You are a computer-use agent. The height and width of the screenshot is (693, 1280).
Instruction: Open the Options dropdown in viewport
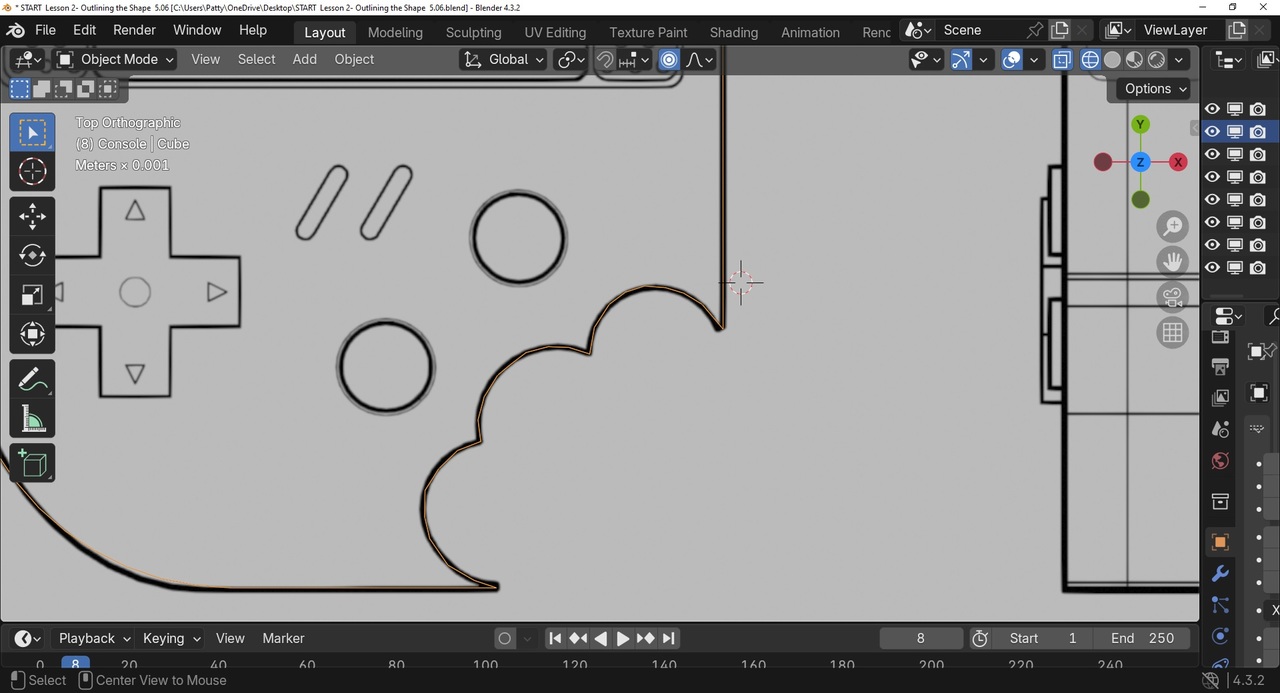(x=1154, y=89)
